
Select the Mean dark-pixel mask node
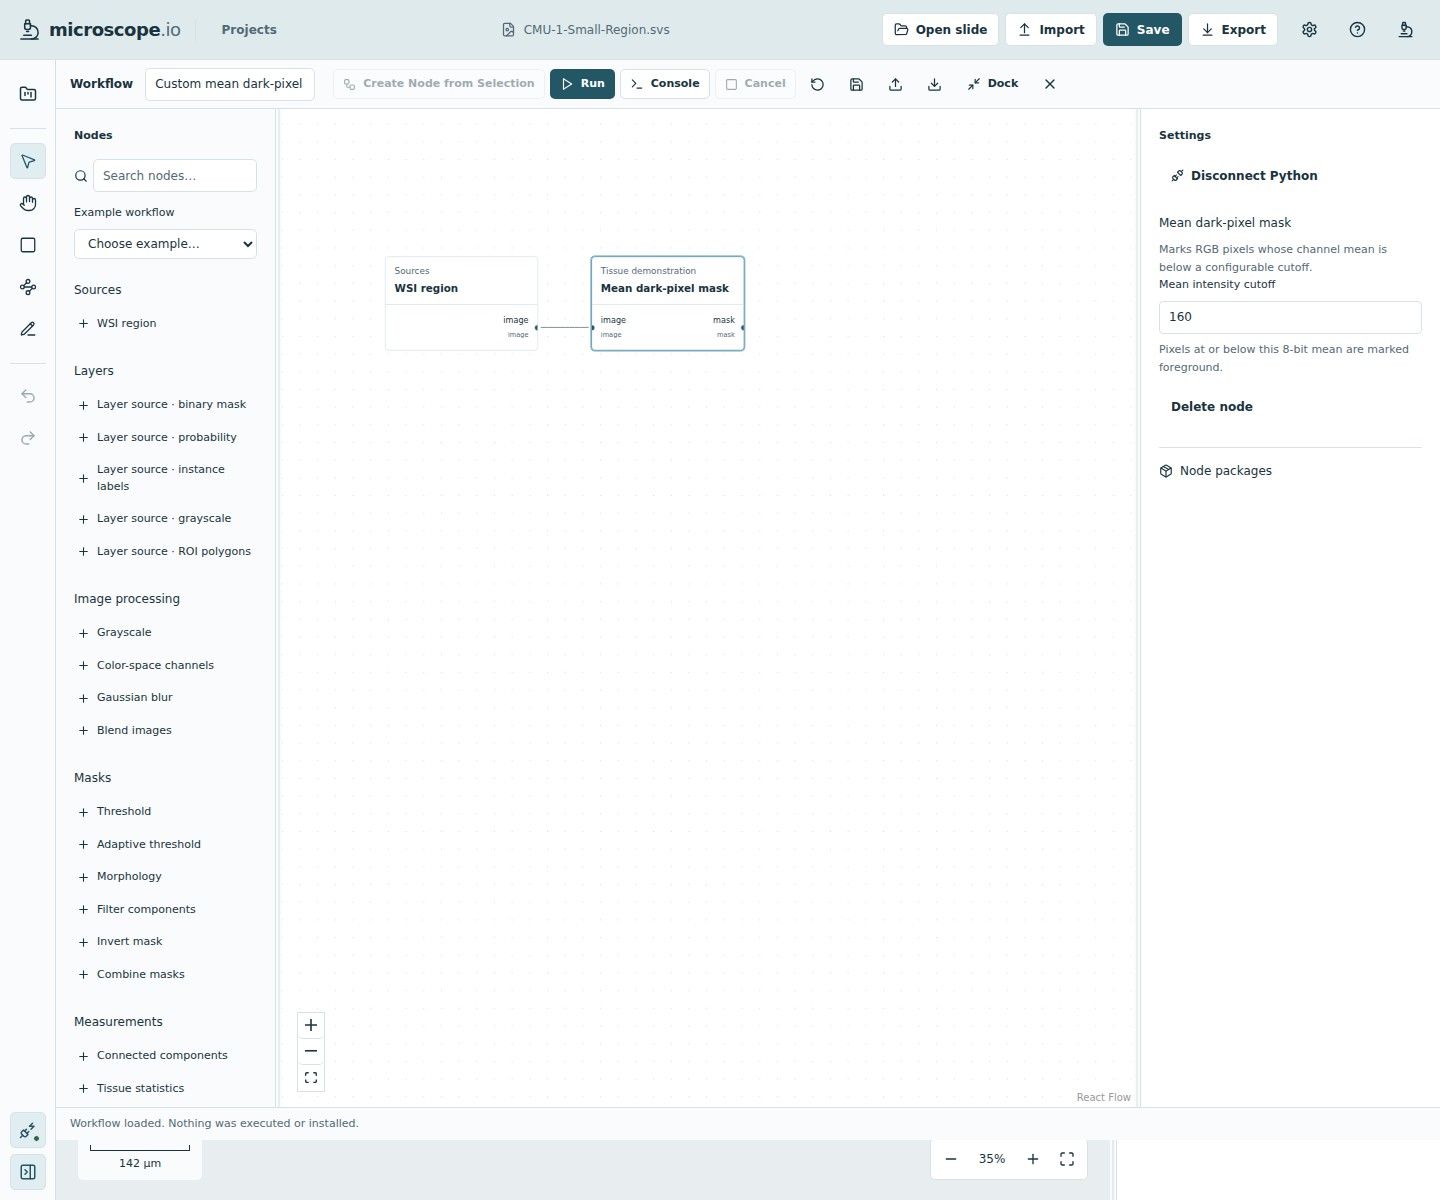(668, 303)
